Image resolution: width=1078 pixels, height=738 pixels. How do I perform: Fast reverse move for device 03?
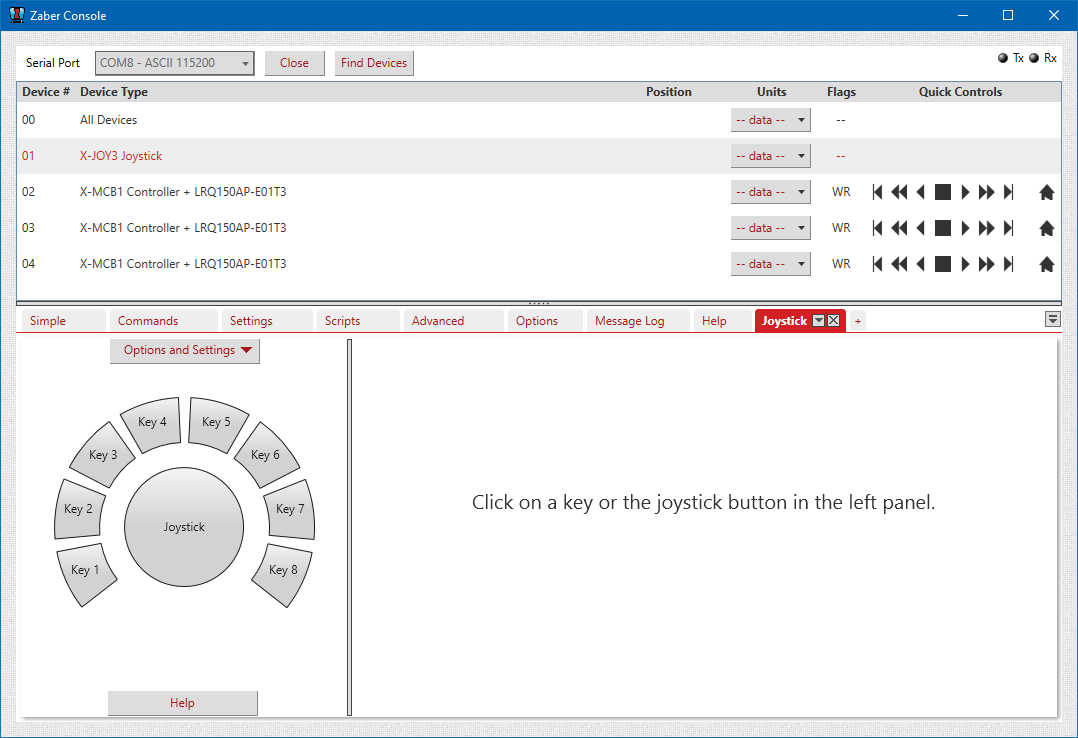(x=899, y=228)
